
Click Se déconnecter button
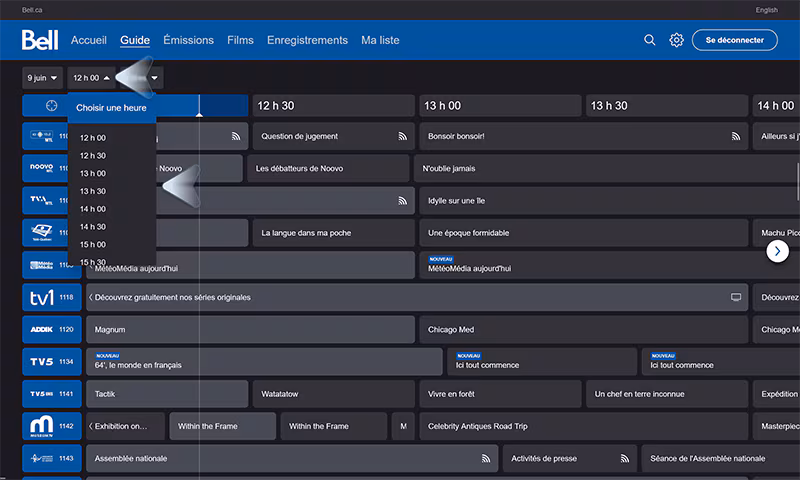click(735, 40)
